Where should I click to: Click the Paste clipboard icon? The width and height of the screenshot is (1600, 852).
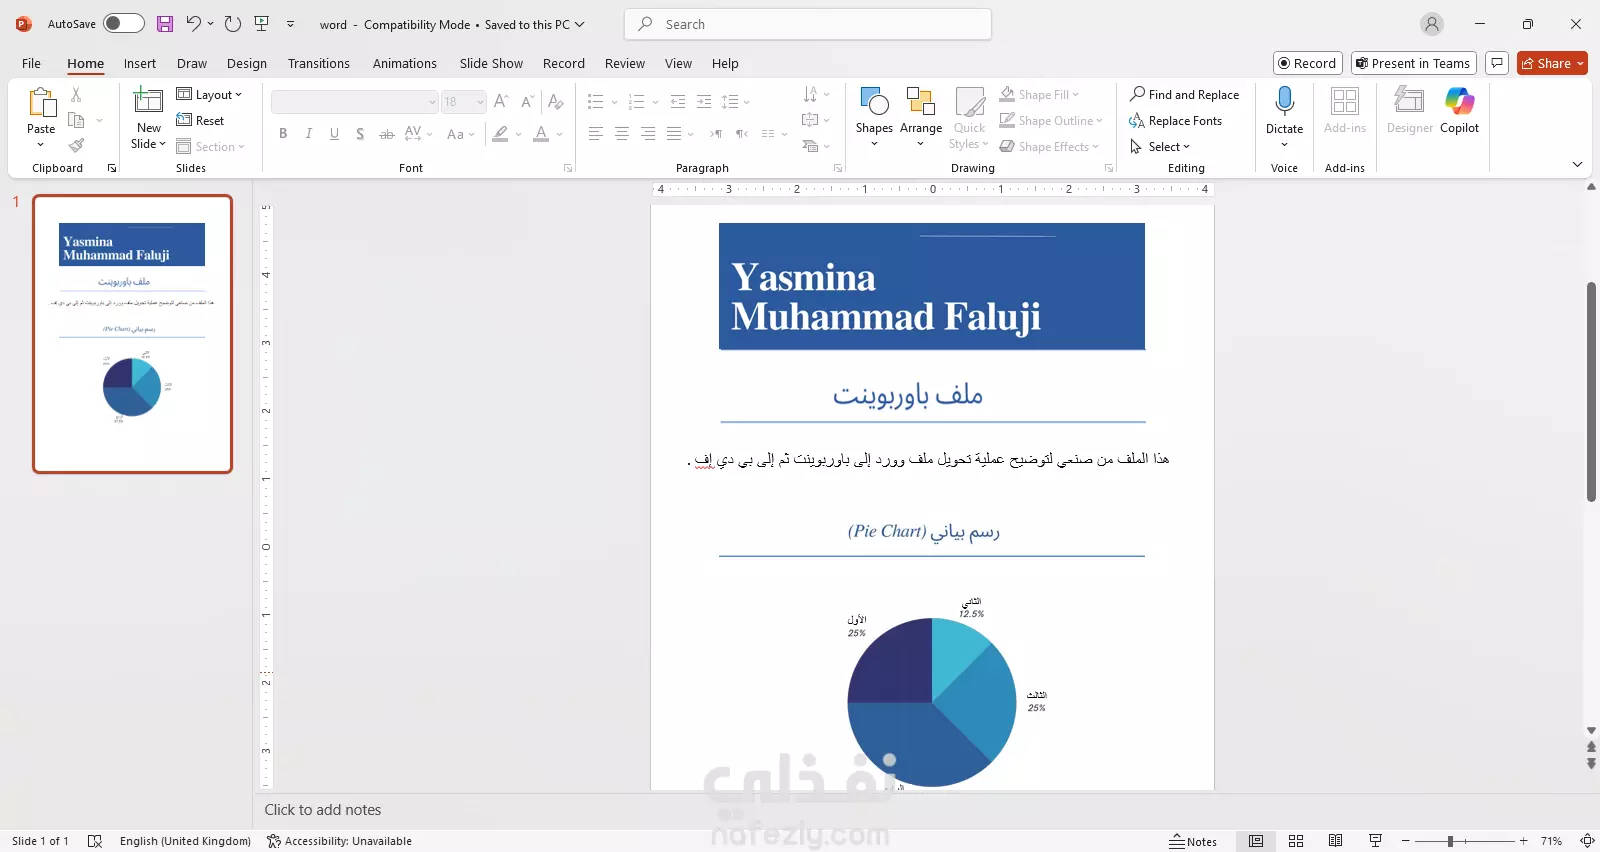[x=41, y=104]
